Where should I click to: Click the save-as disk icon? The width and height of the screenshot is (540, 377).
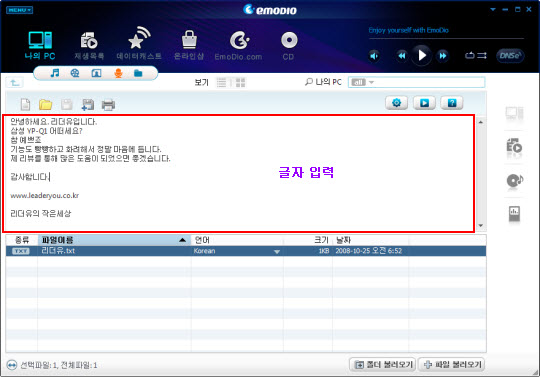tap(87, 105)
